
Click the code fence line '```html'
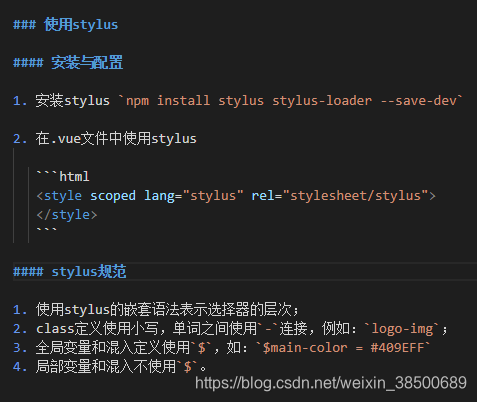click(x=63, y=176)
